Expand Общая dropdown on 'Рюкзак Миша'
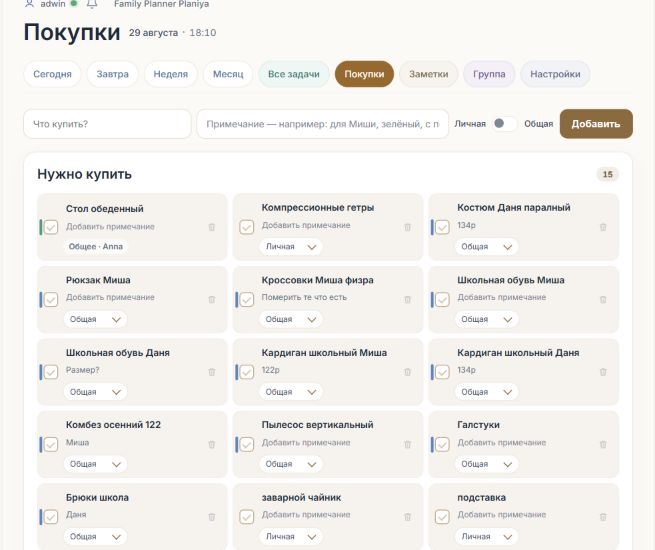Screen dimensions: 655x550 click(x=95, y=319)
